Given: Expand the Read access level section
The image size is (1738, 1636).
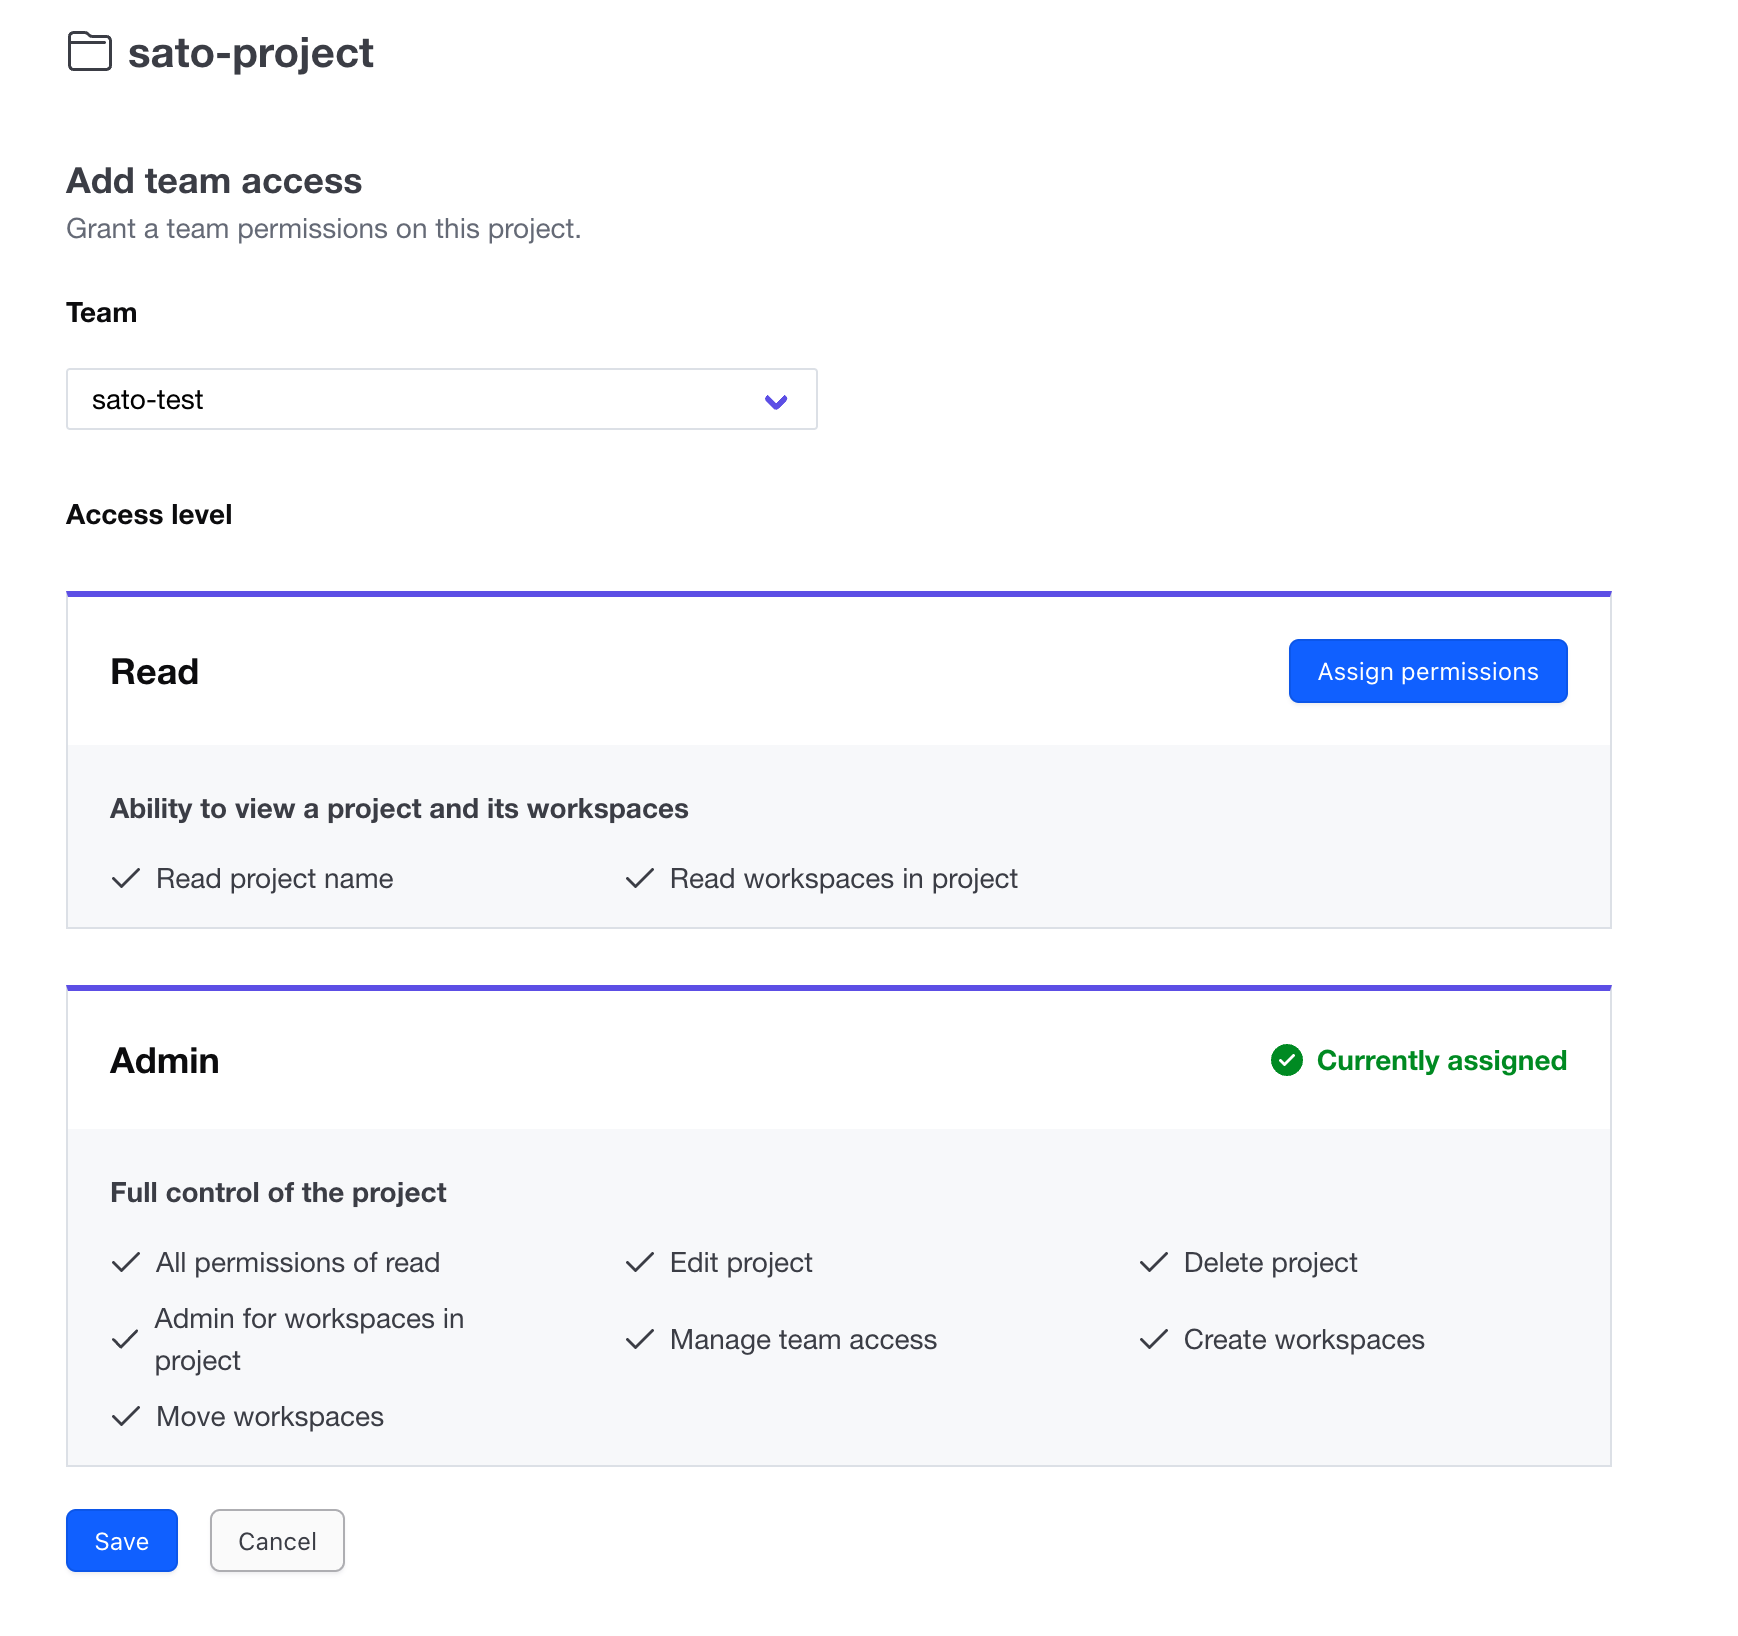Looking at the screenshot, I should [154, 671].
